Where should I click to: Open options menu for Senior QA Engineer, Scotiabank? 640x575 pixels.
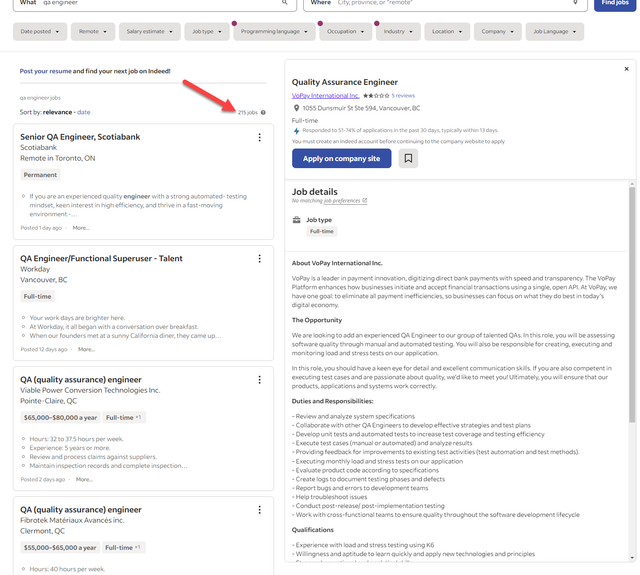(260, 138)
